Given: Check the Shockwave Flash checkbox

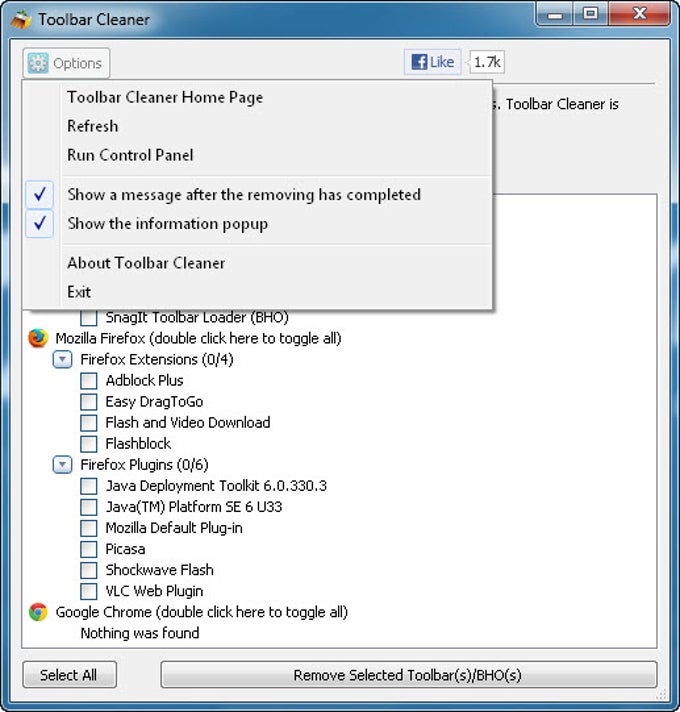Looking at the screenshot, I should 89,570.
